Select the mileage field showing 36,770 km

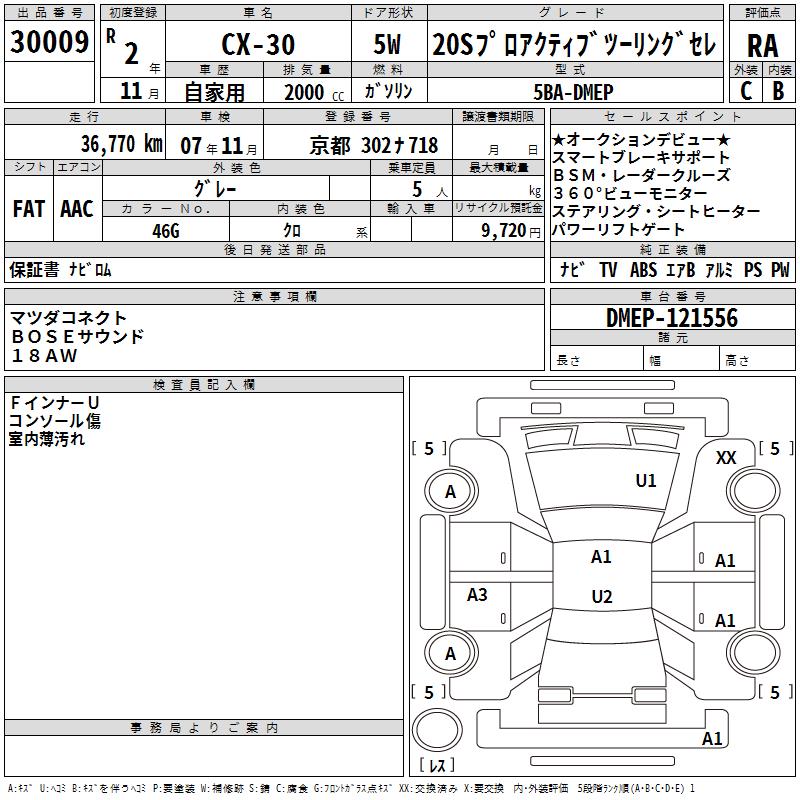pyautogui.click(x=85, y=142)
